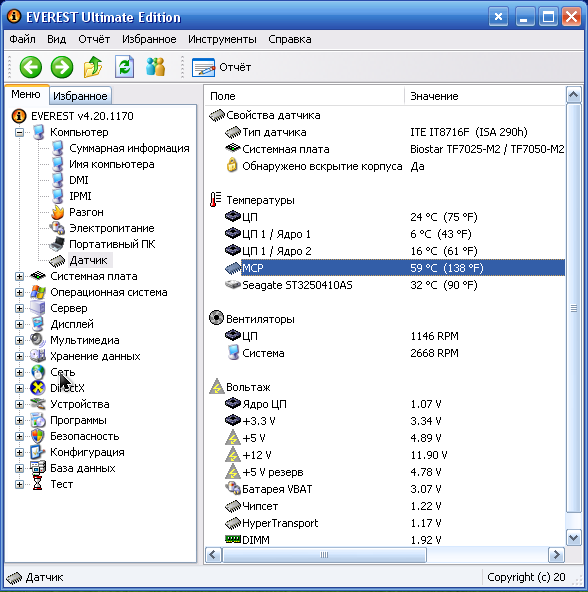Collapse the Компьютер tree node
This screenshot has height=592, width=588.
[x=19, y=132]
